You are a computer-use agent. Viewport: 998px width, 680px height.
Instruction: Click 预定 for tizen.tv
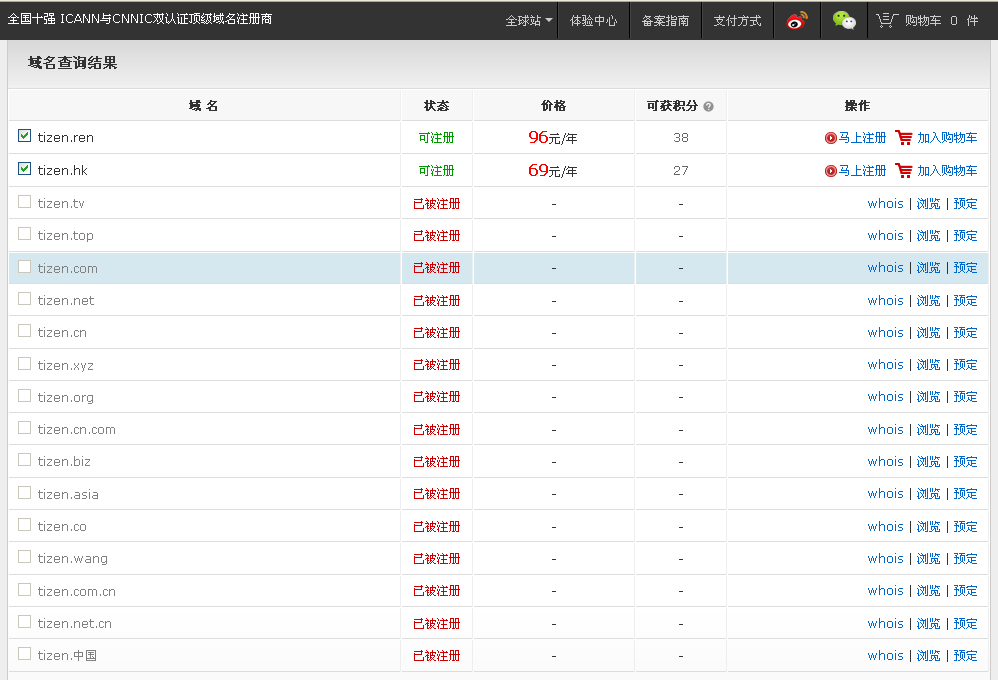click(965, 204)
